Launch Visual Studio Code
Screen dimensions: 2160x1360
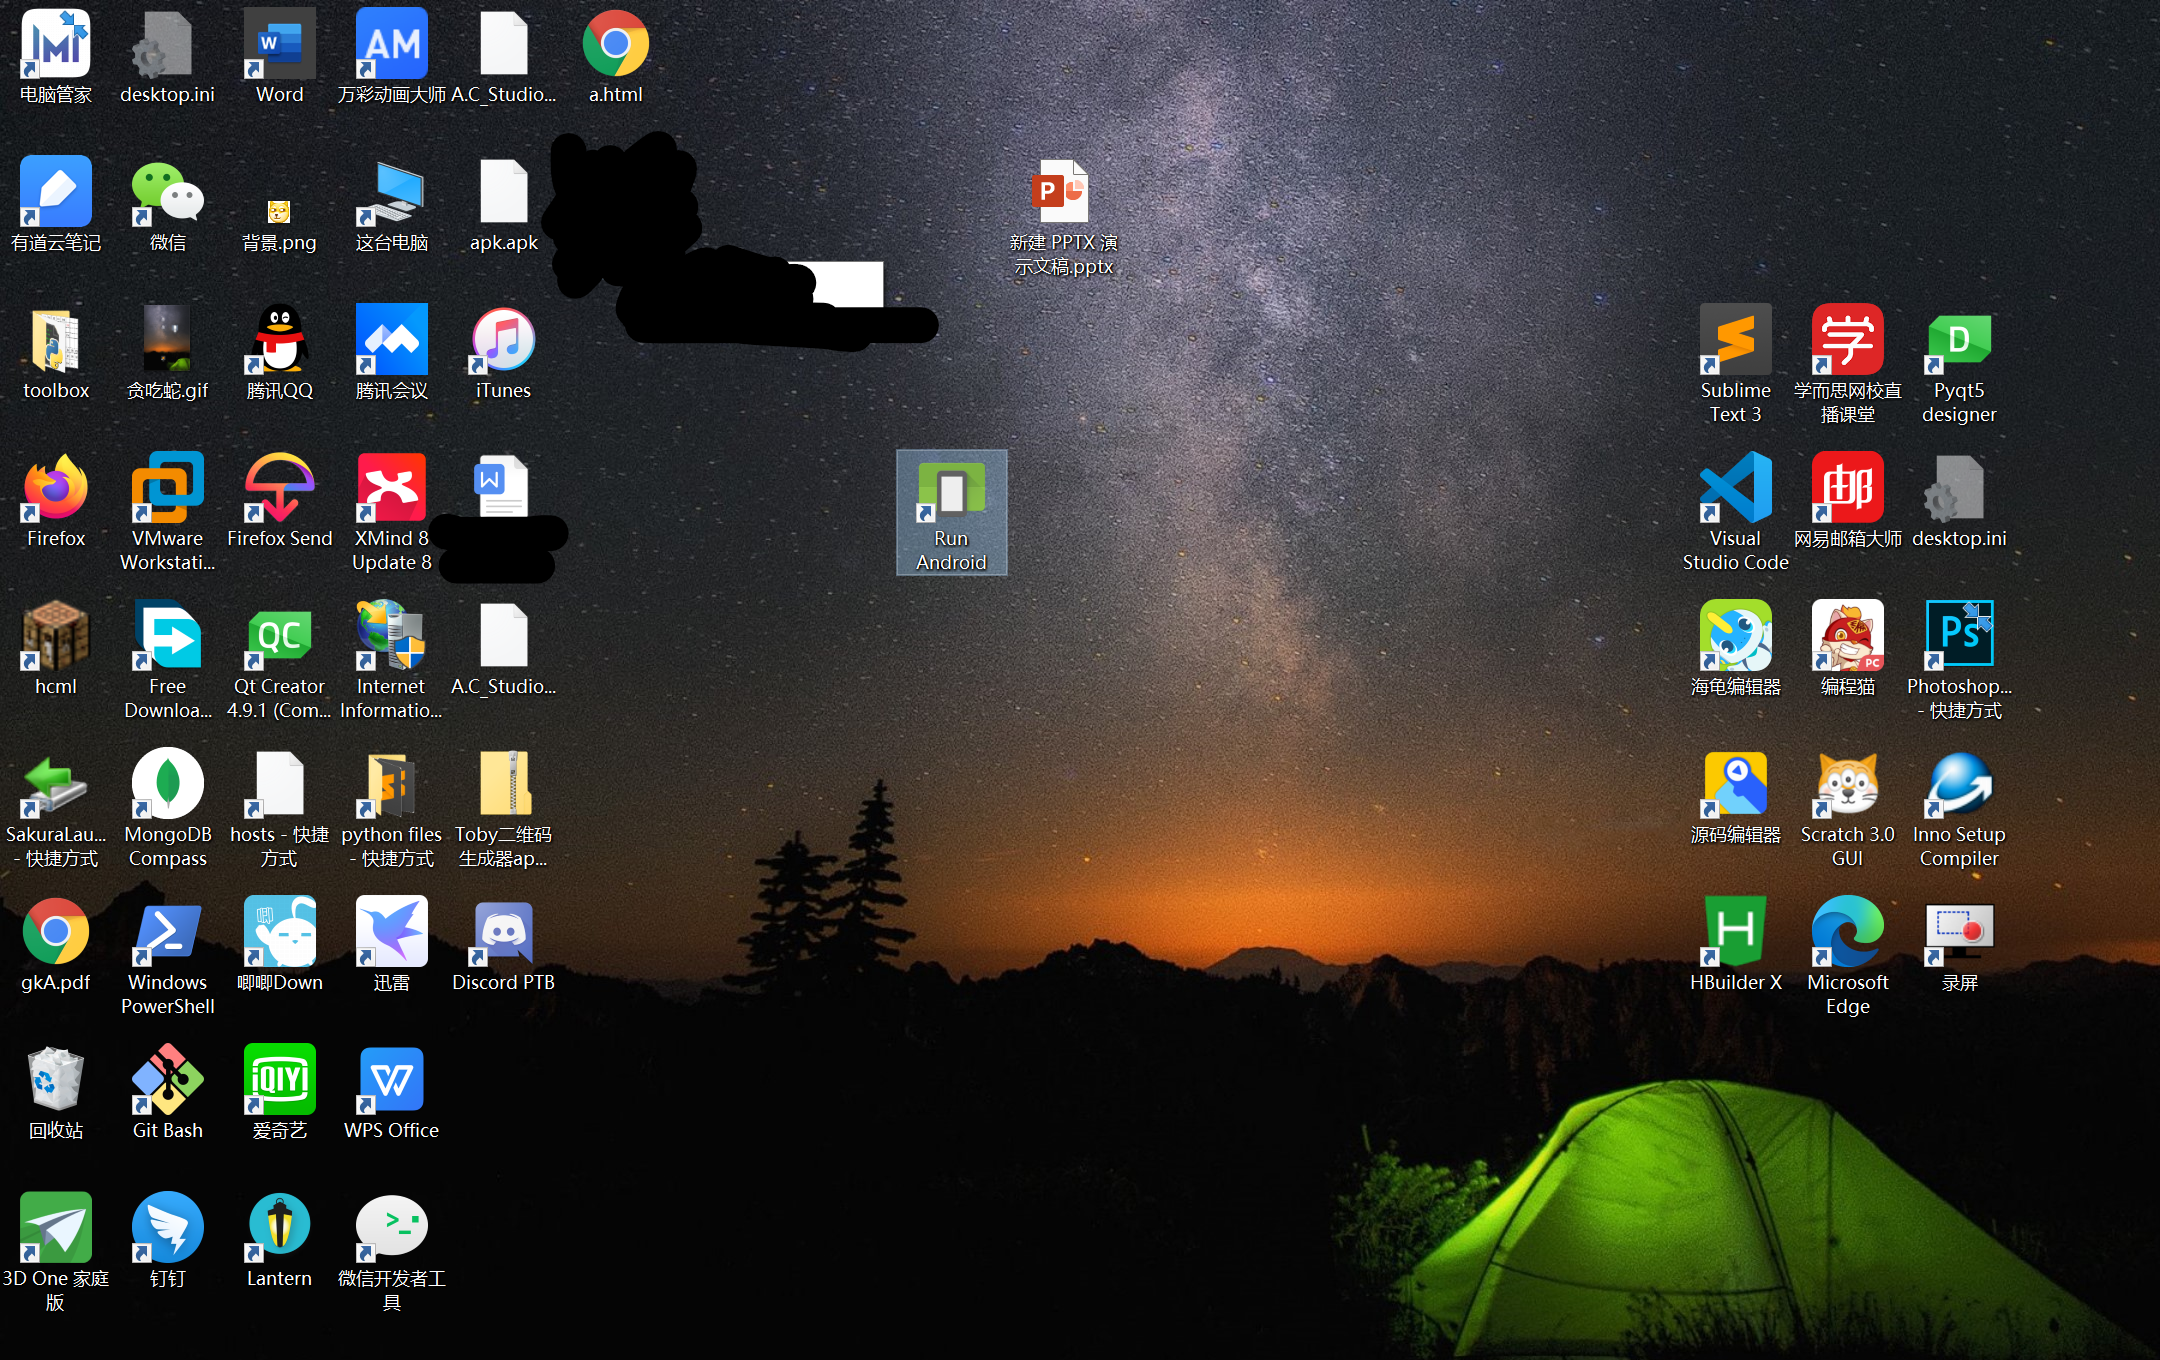[x=1736, y=513]
